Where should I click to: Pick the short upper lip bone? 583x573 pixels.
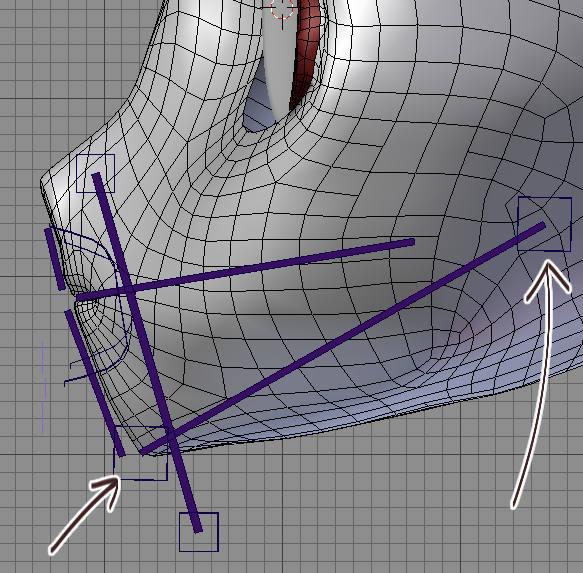[x=55, y=259]
